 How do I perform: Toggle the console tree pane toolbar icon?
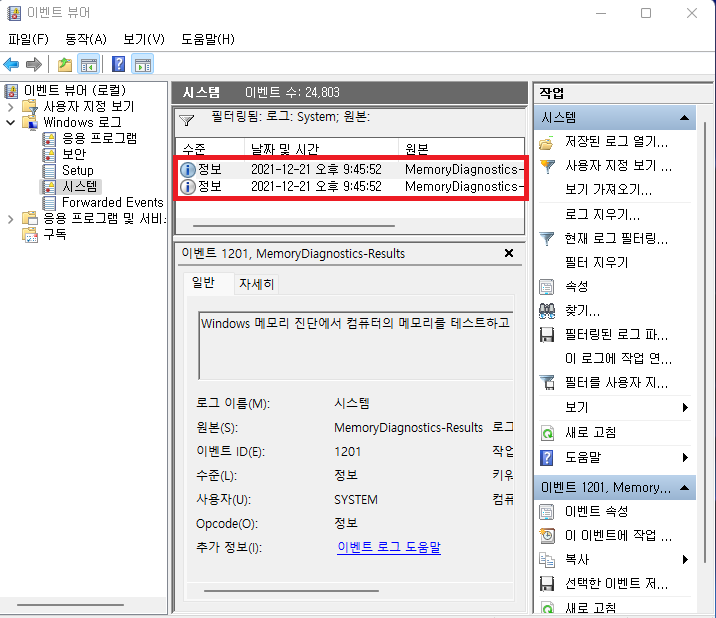click(x=89, y=64)
